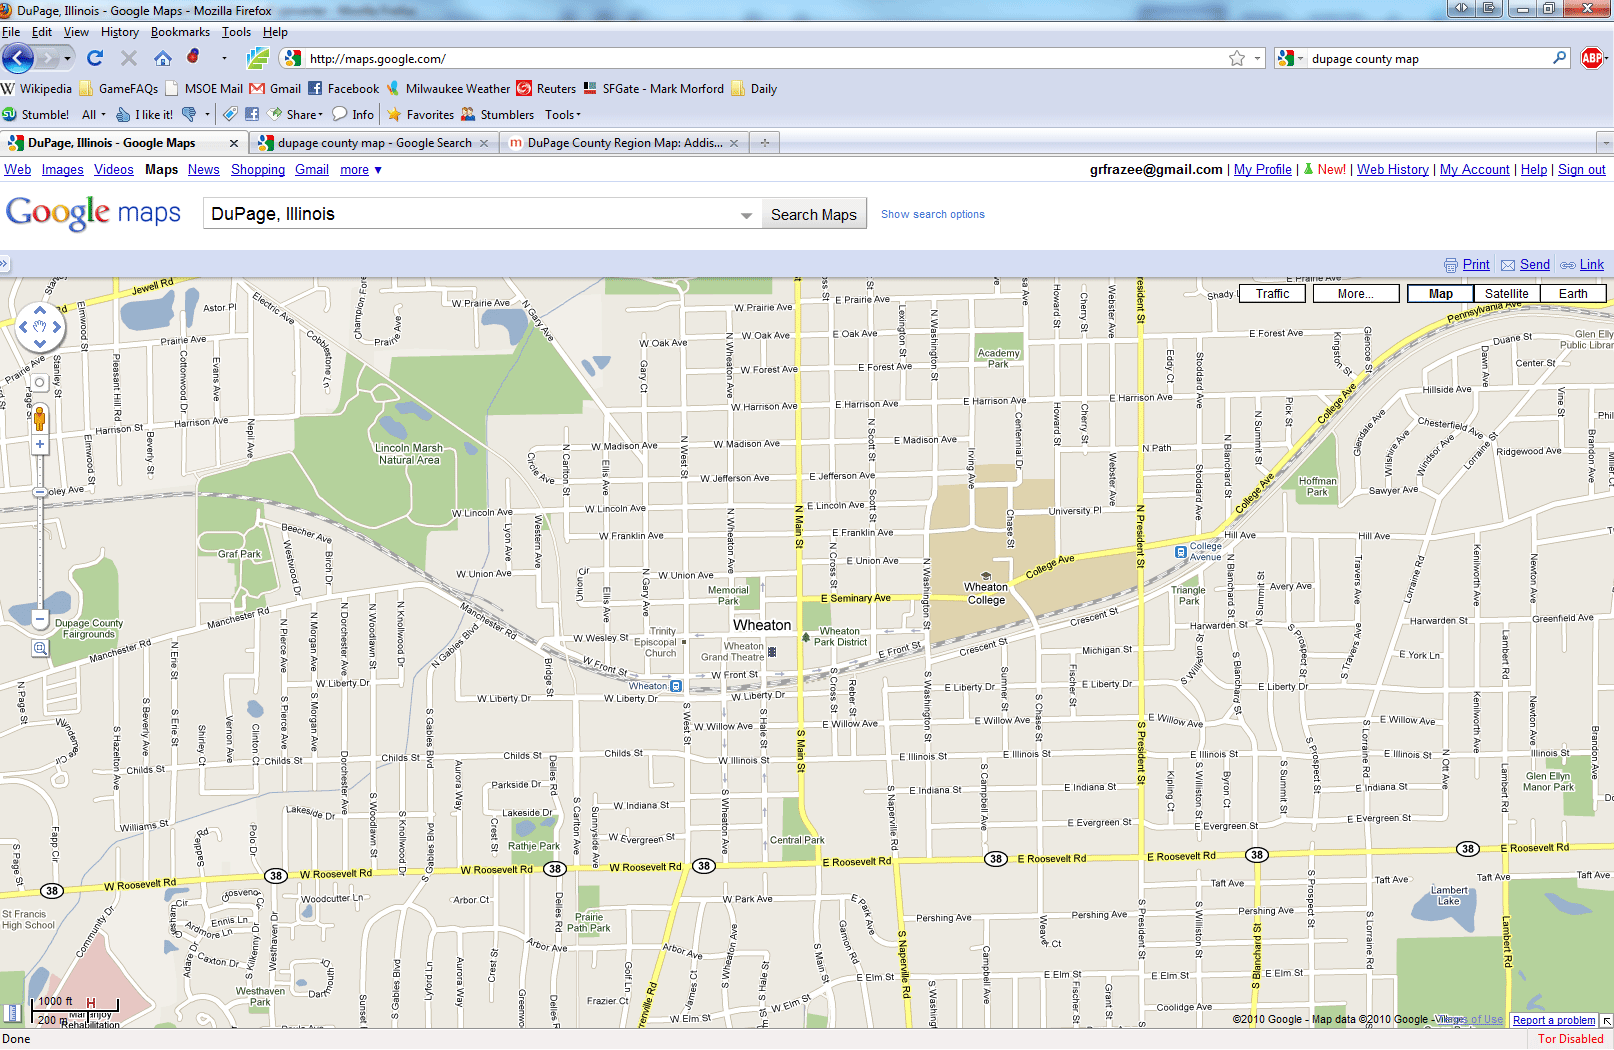Go back with the browser Back arrow

[x=17, y=59]
